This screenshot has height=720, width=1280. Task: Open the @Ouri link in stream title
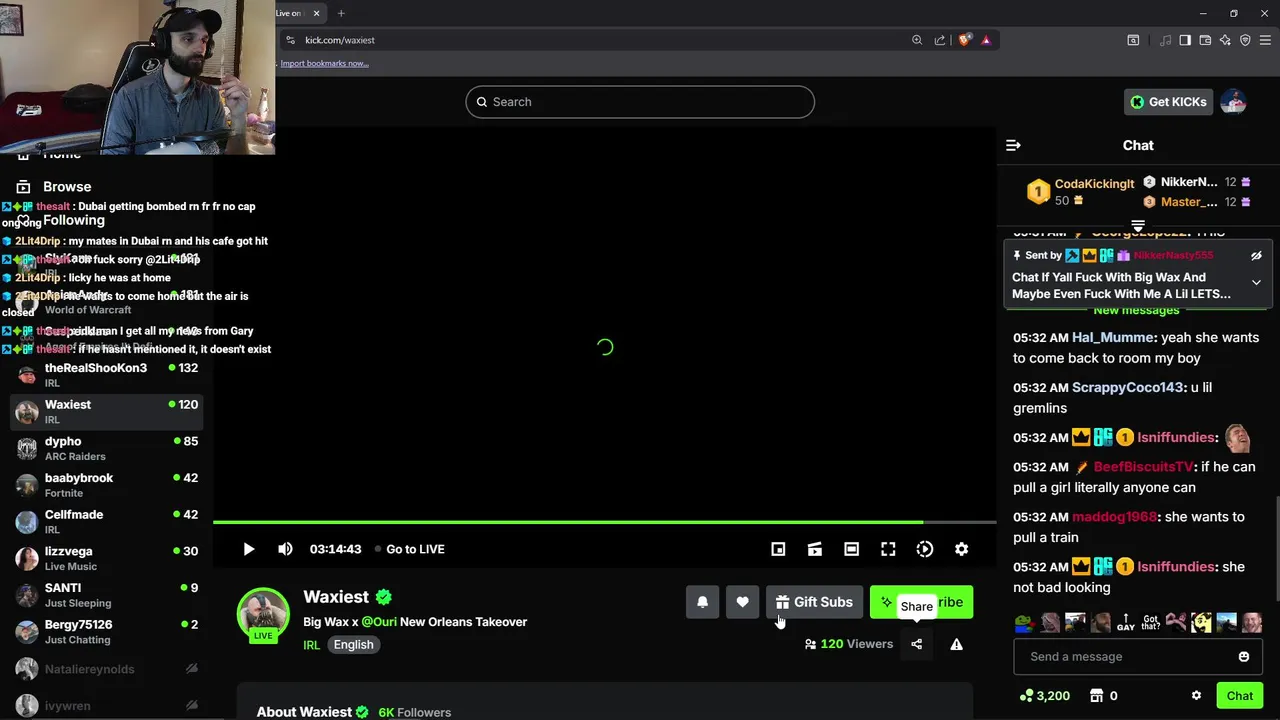pos(379,622)
